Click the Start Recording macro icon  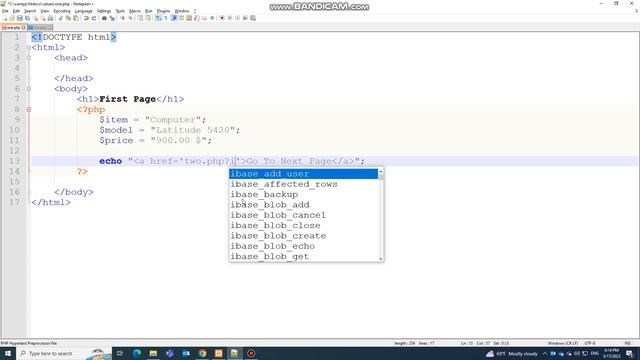(222, 18)
